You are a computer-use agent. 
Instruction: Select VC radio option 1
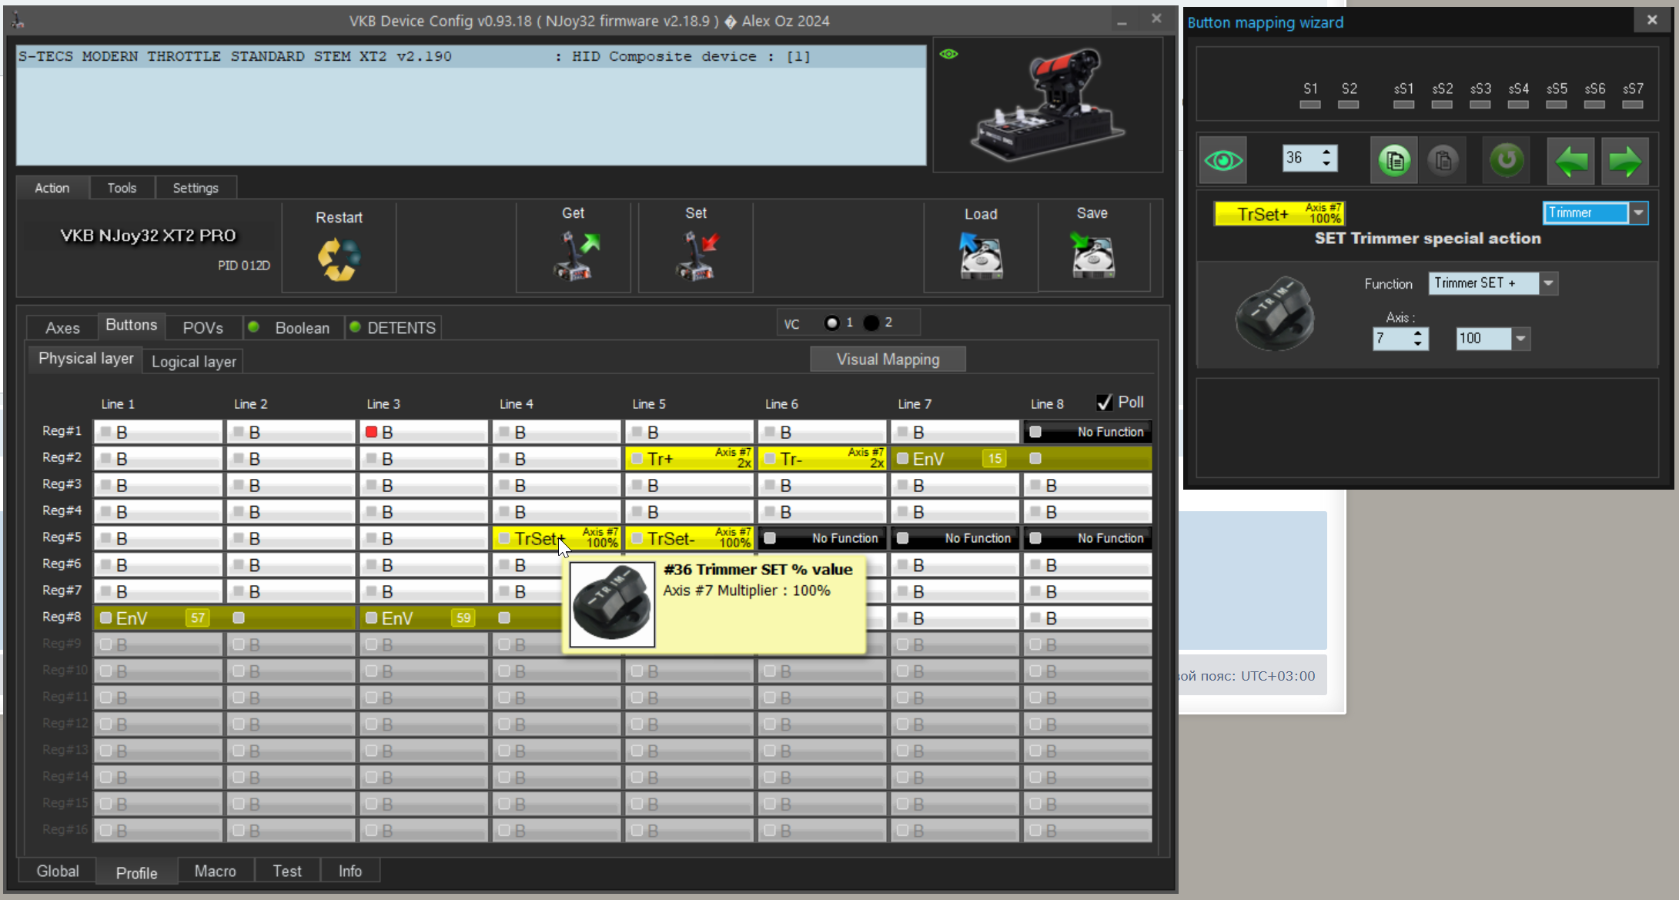point(831,323)
